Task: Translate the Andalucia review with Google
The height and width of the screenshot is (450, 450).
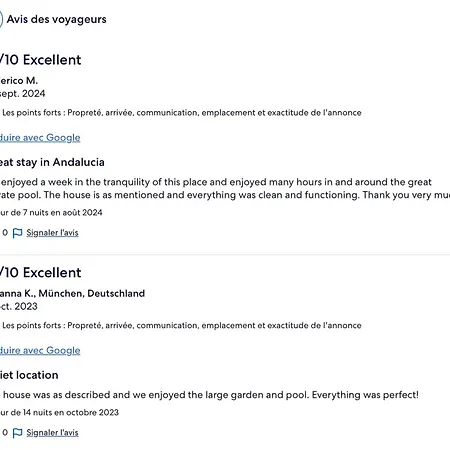Action: click(40, 138)
